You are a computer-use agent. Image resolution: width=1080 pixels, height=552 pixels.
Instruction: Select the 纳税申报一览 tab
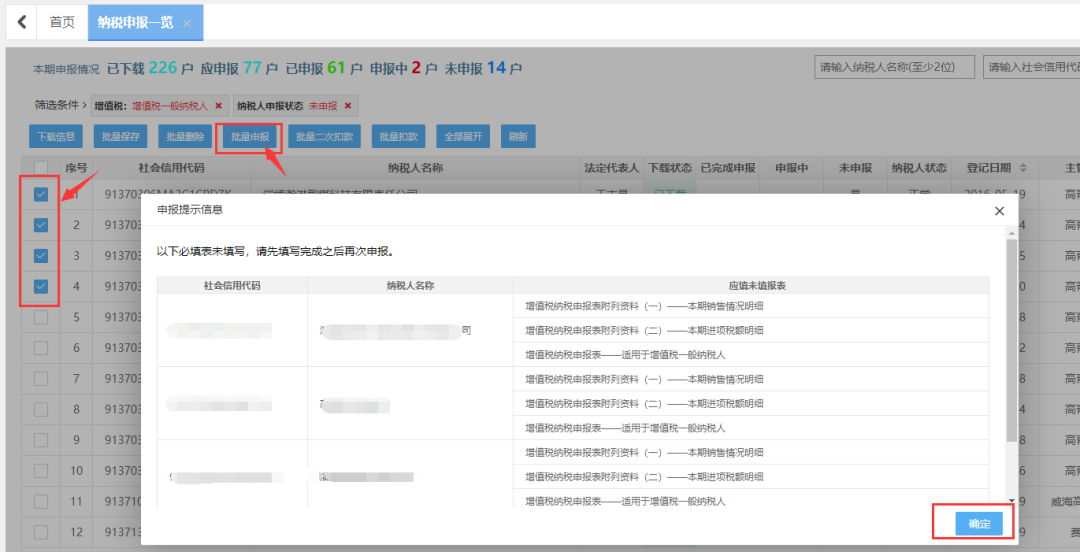(x=135, y=22)
